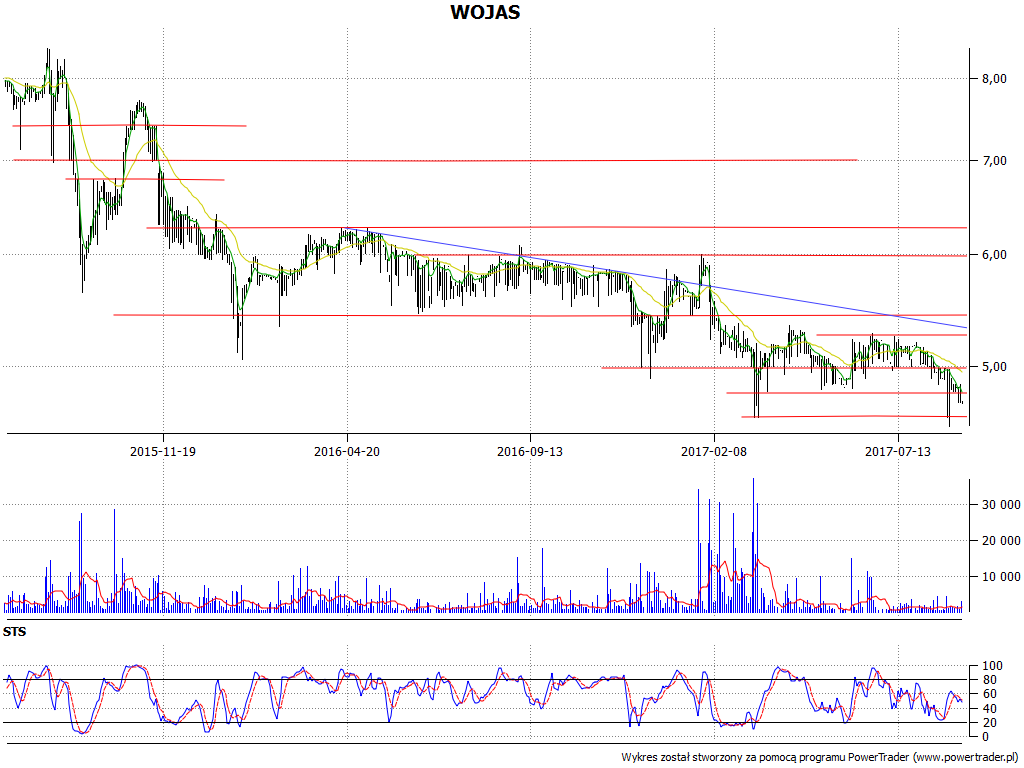Click the PowerTrader credit text at bottom

point(821,757)
